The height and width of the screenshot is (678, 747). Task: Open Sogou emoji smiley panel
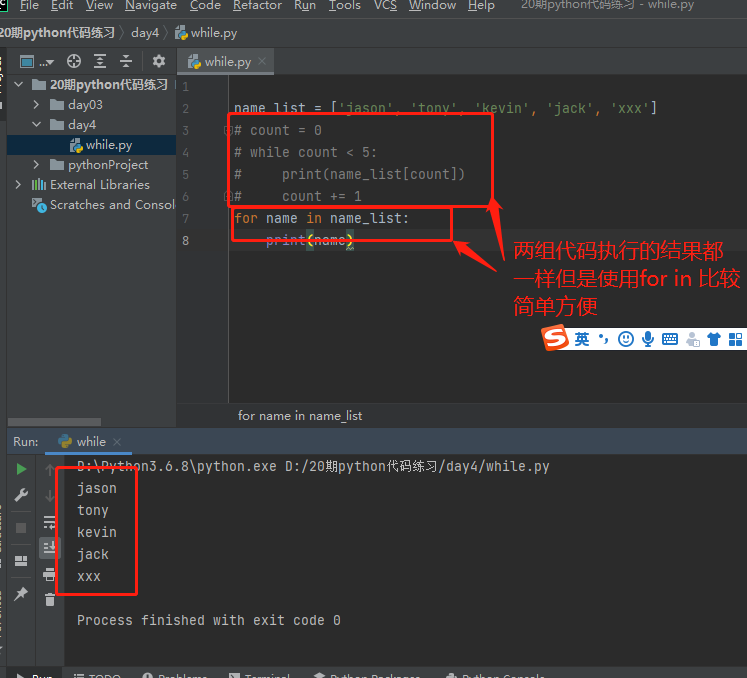point(626,339)
